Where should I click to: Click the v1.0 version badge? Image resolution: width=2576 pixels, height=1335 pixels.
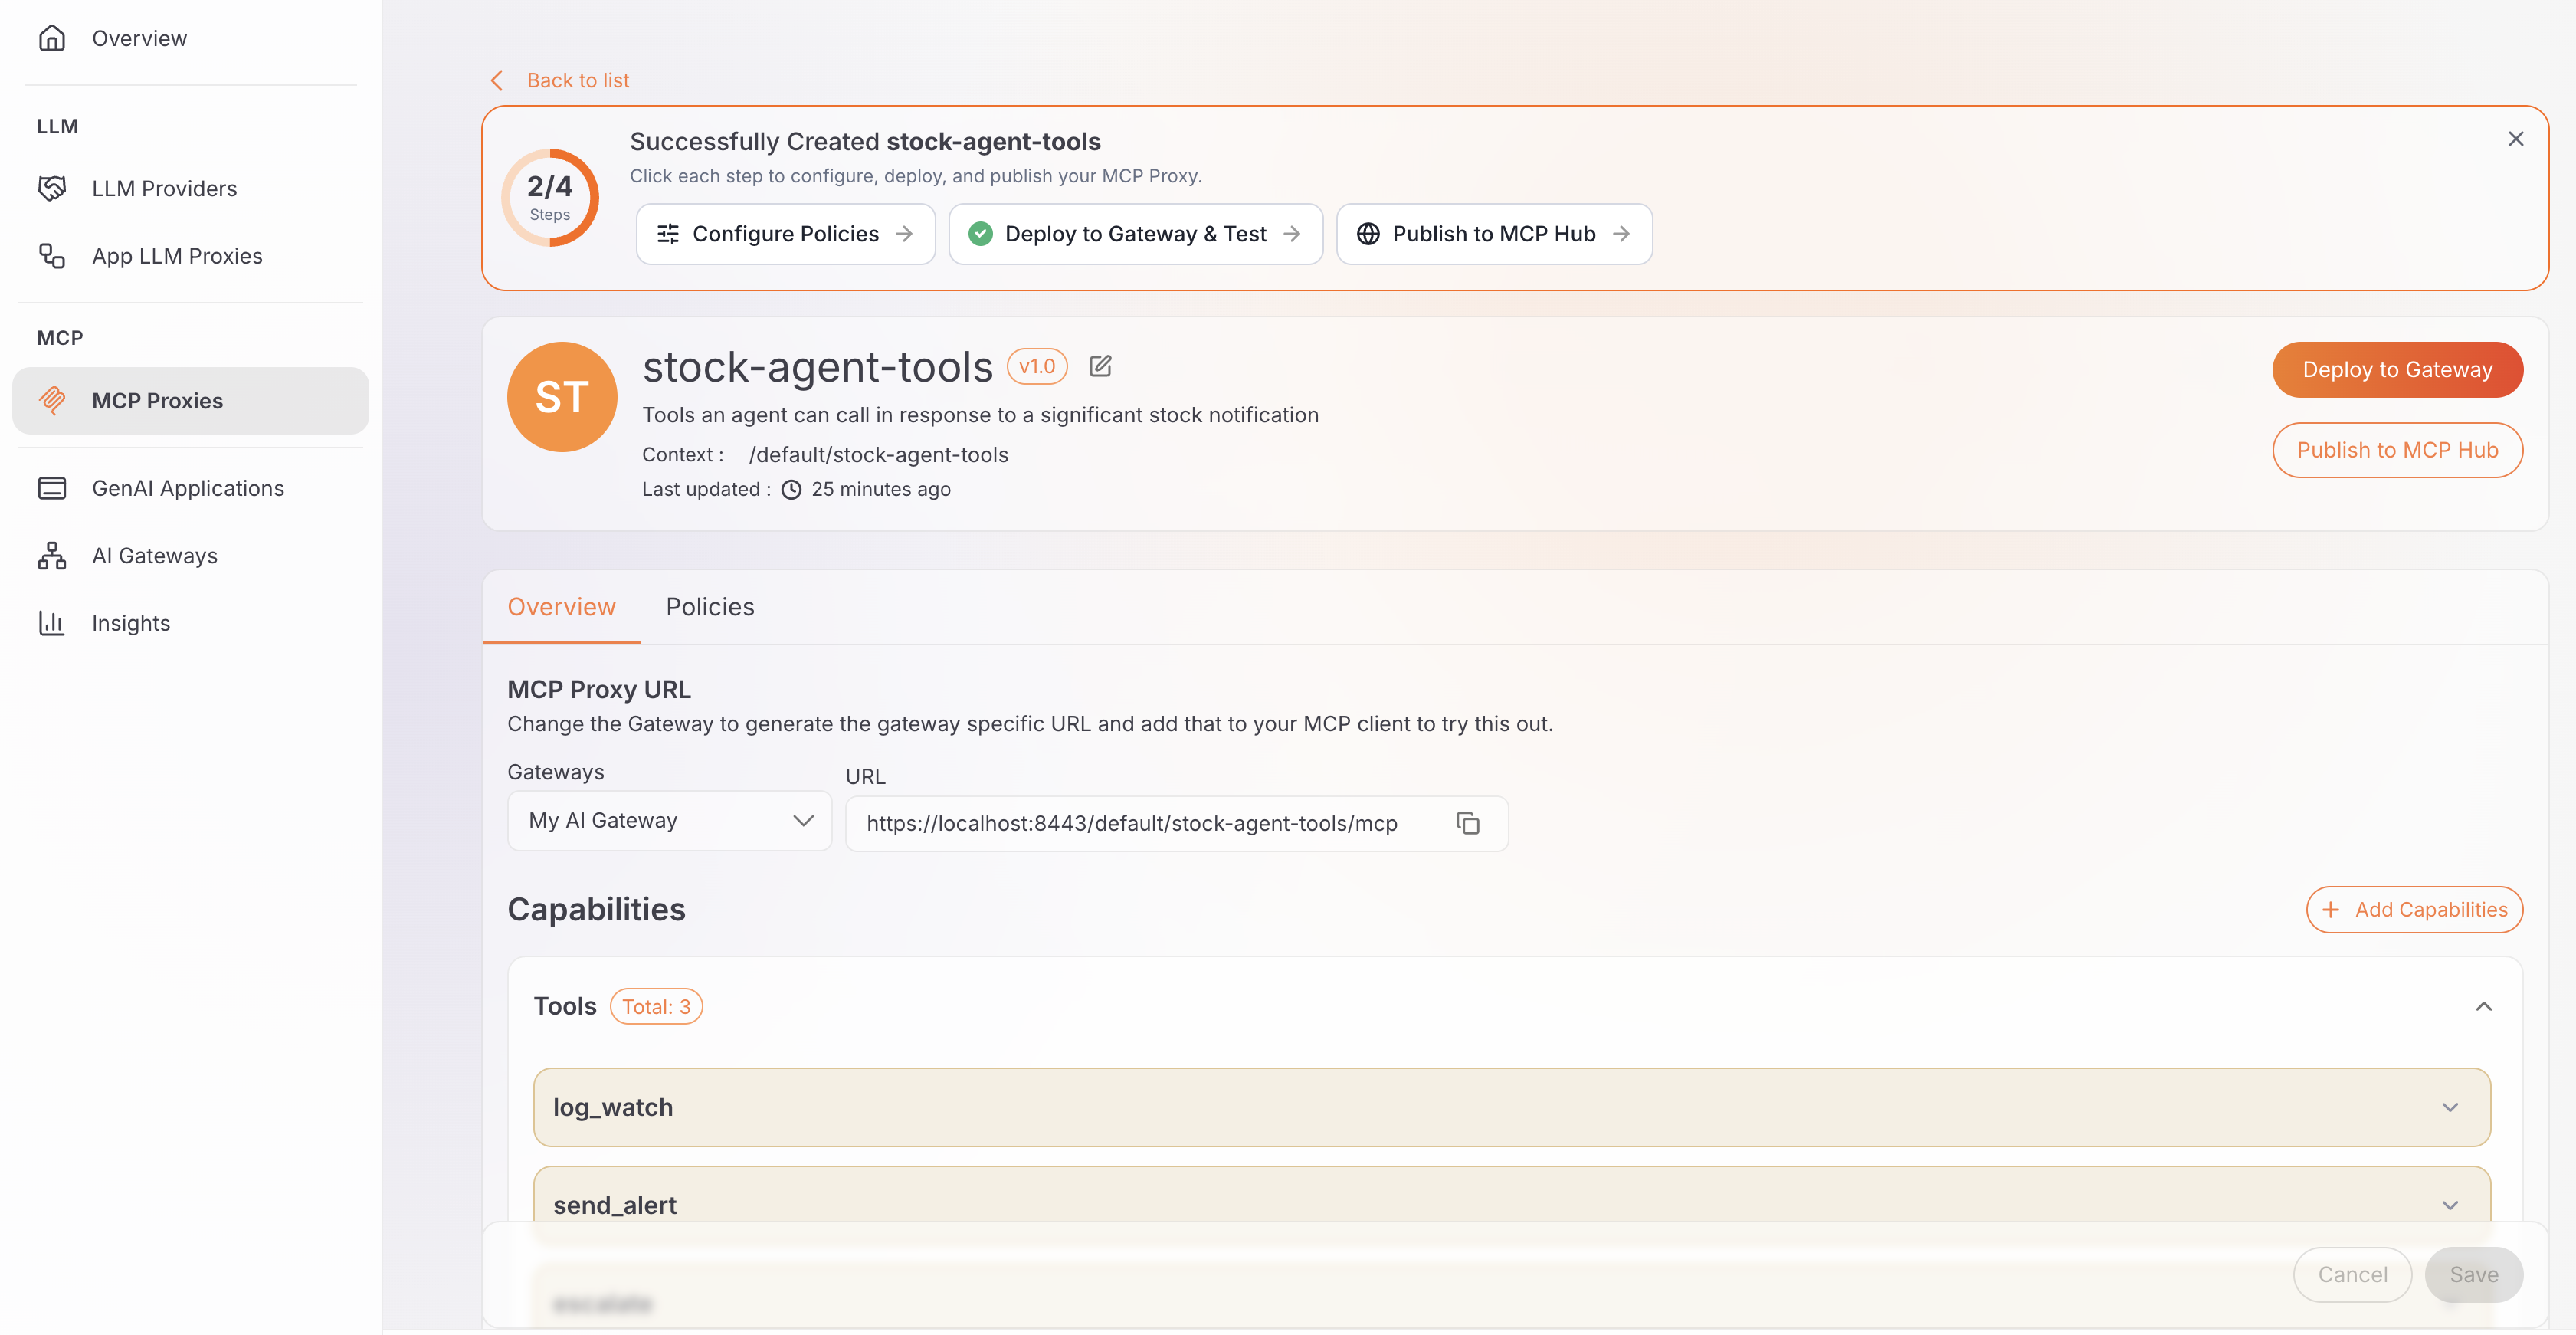pos(1037,366)
